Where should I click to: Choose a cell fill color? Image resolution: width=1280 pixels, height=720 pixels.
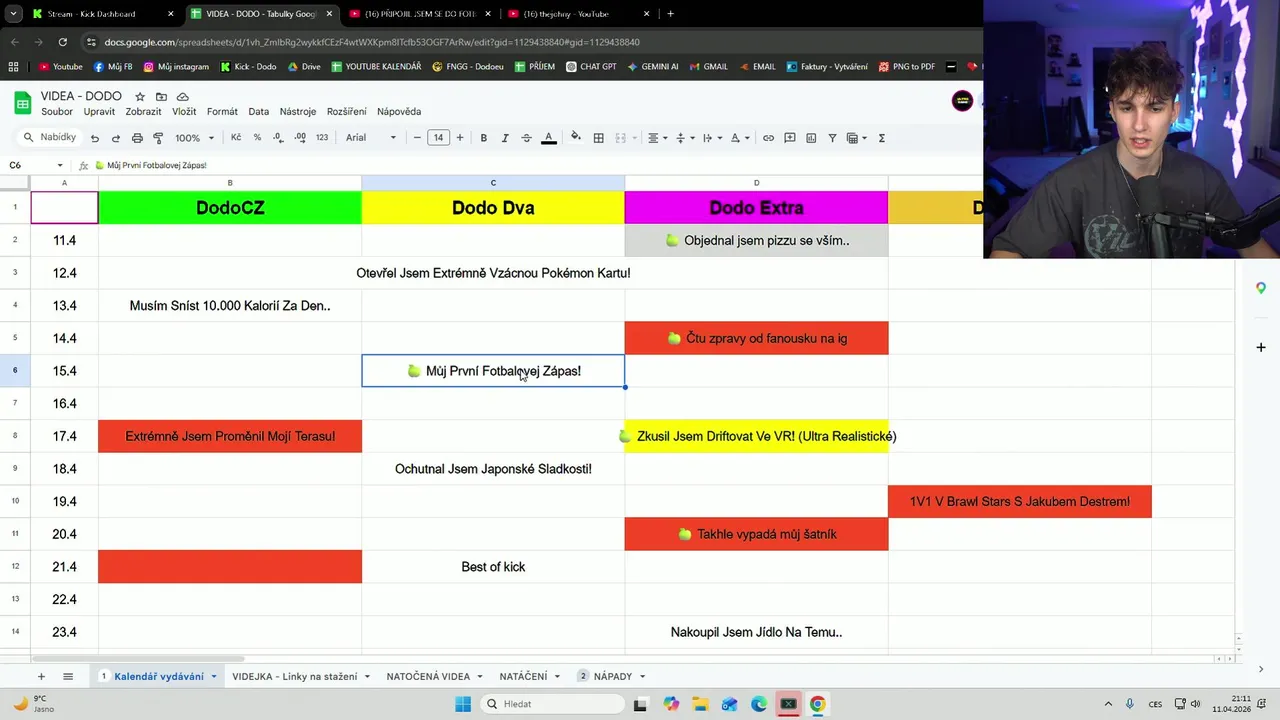(575, 138)
